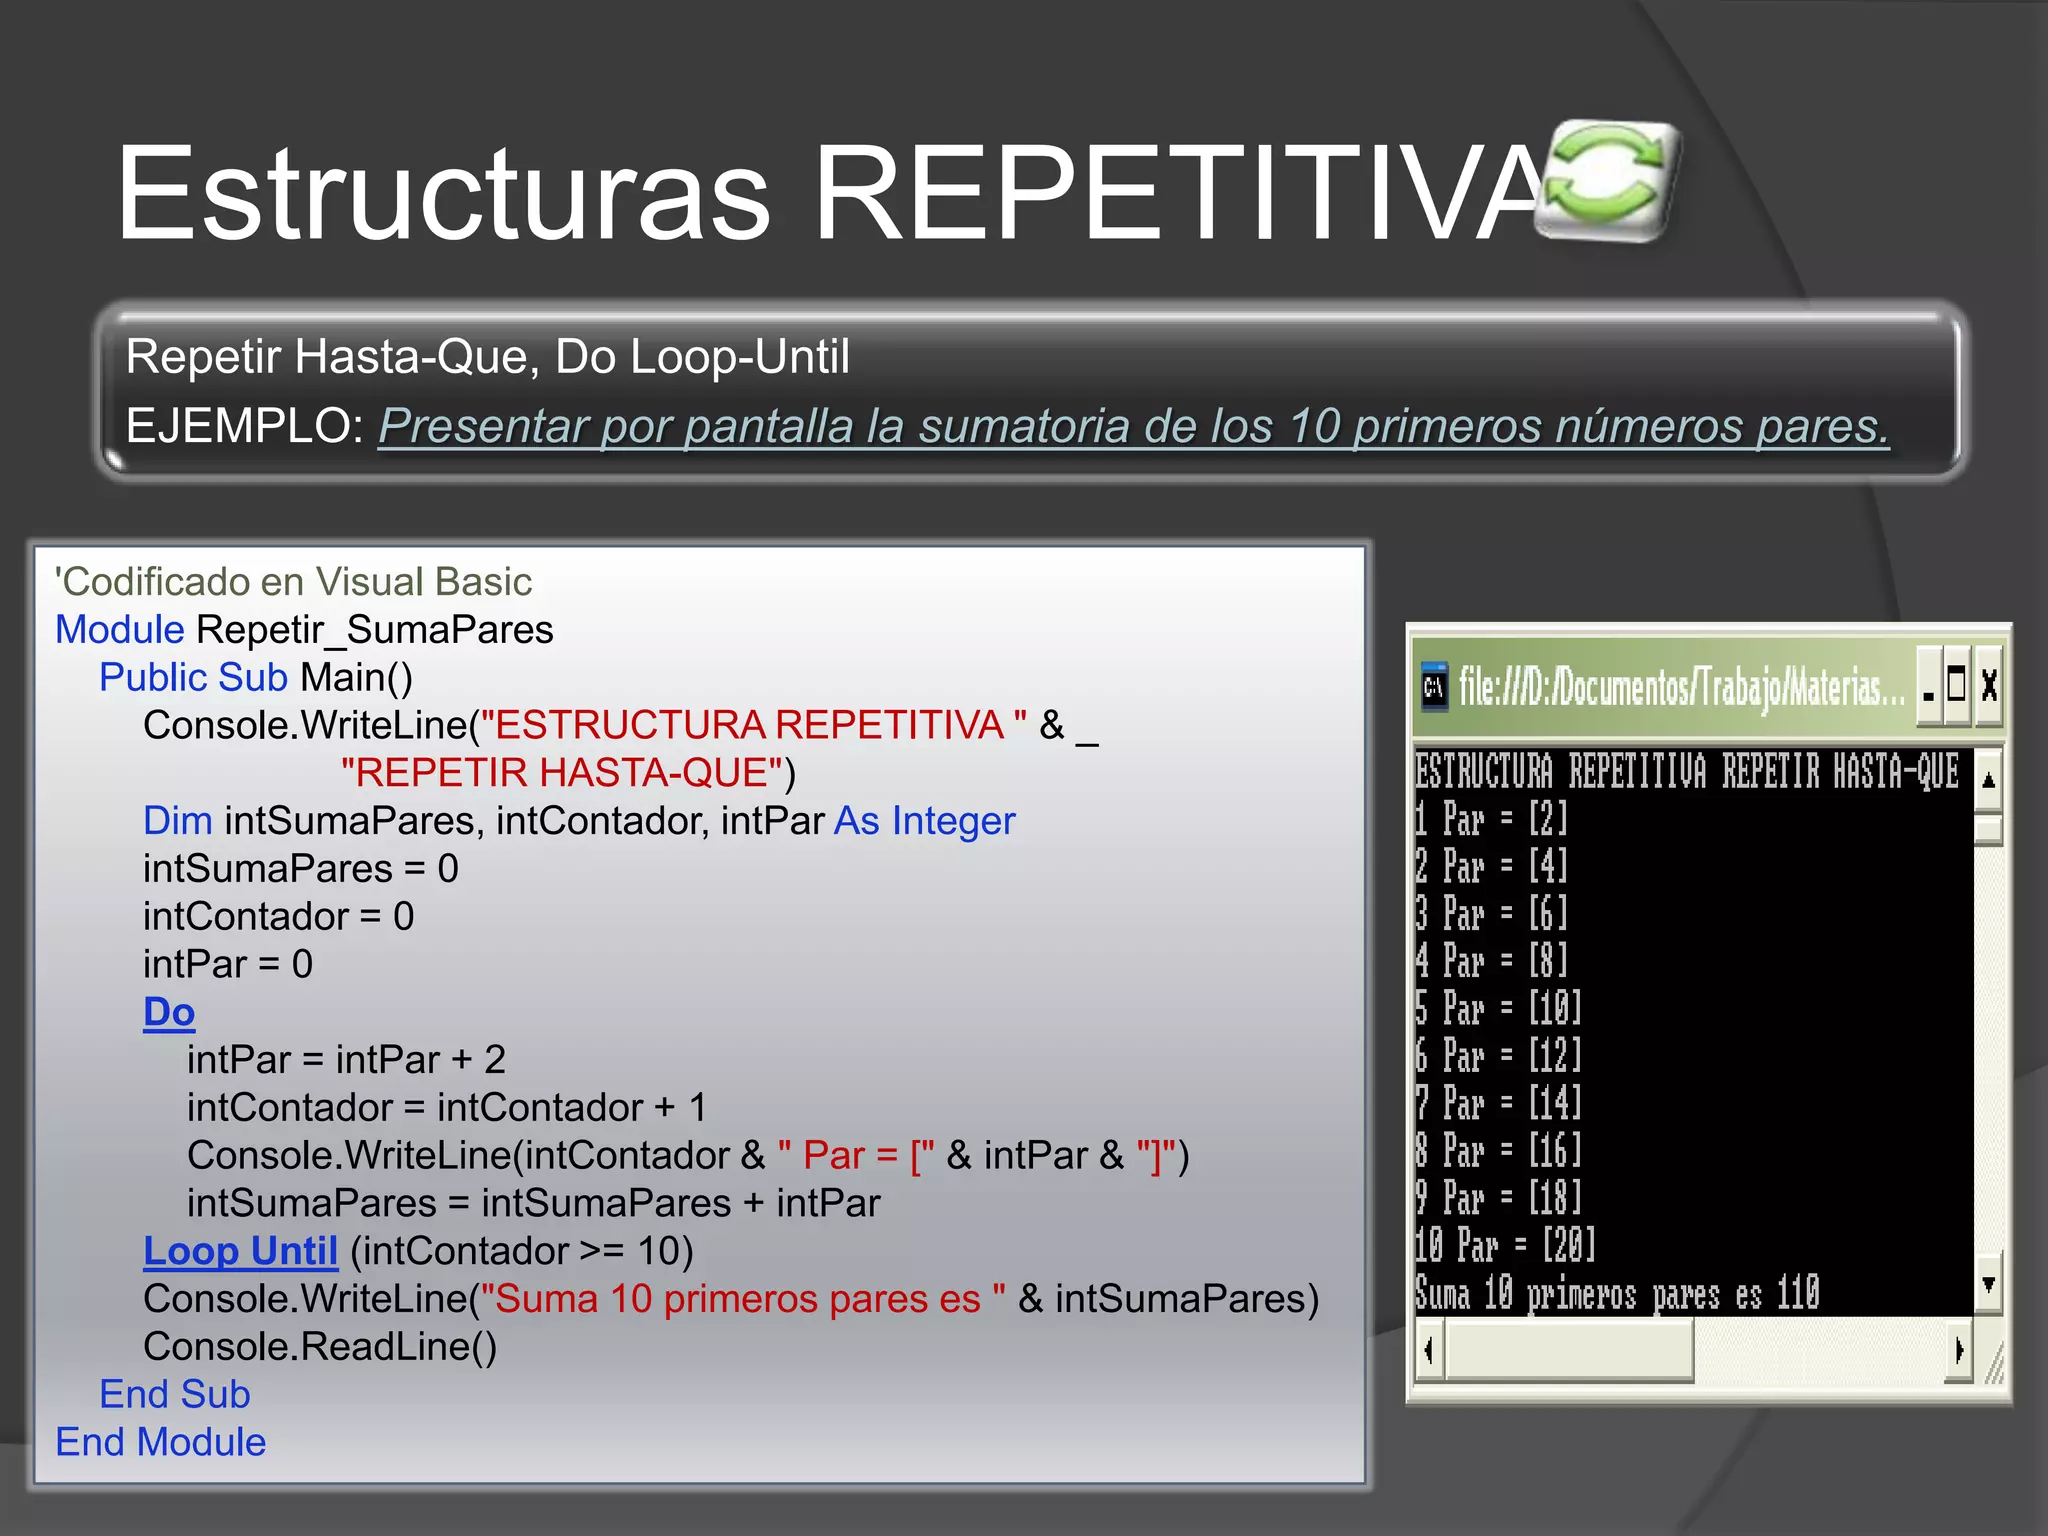2048x1536 pixels.
Task: Click console output line '6 Par = [12]'
Action: pyautogui.click(x=1498, y=1056)
